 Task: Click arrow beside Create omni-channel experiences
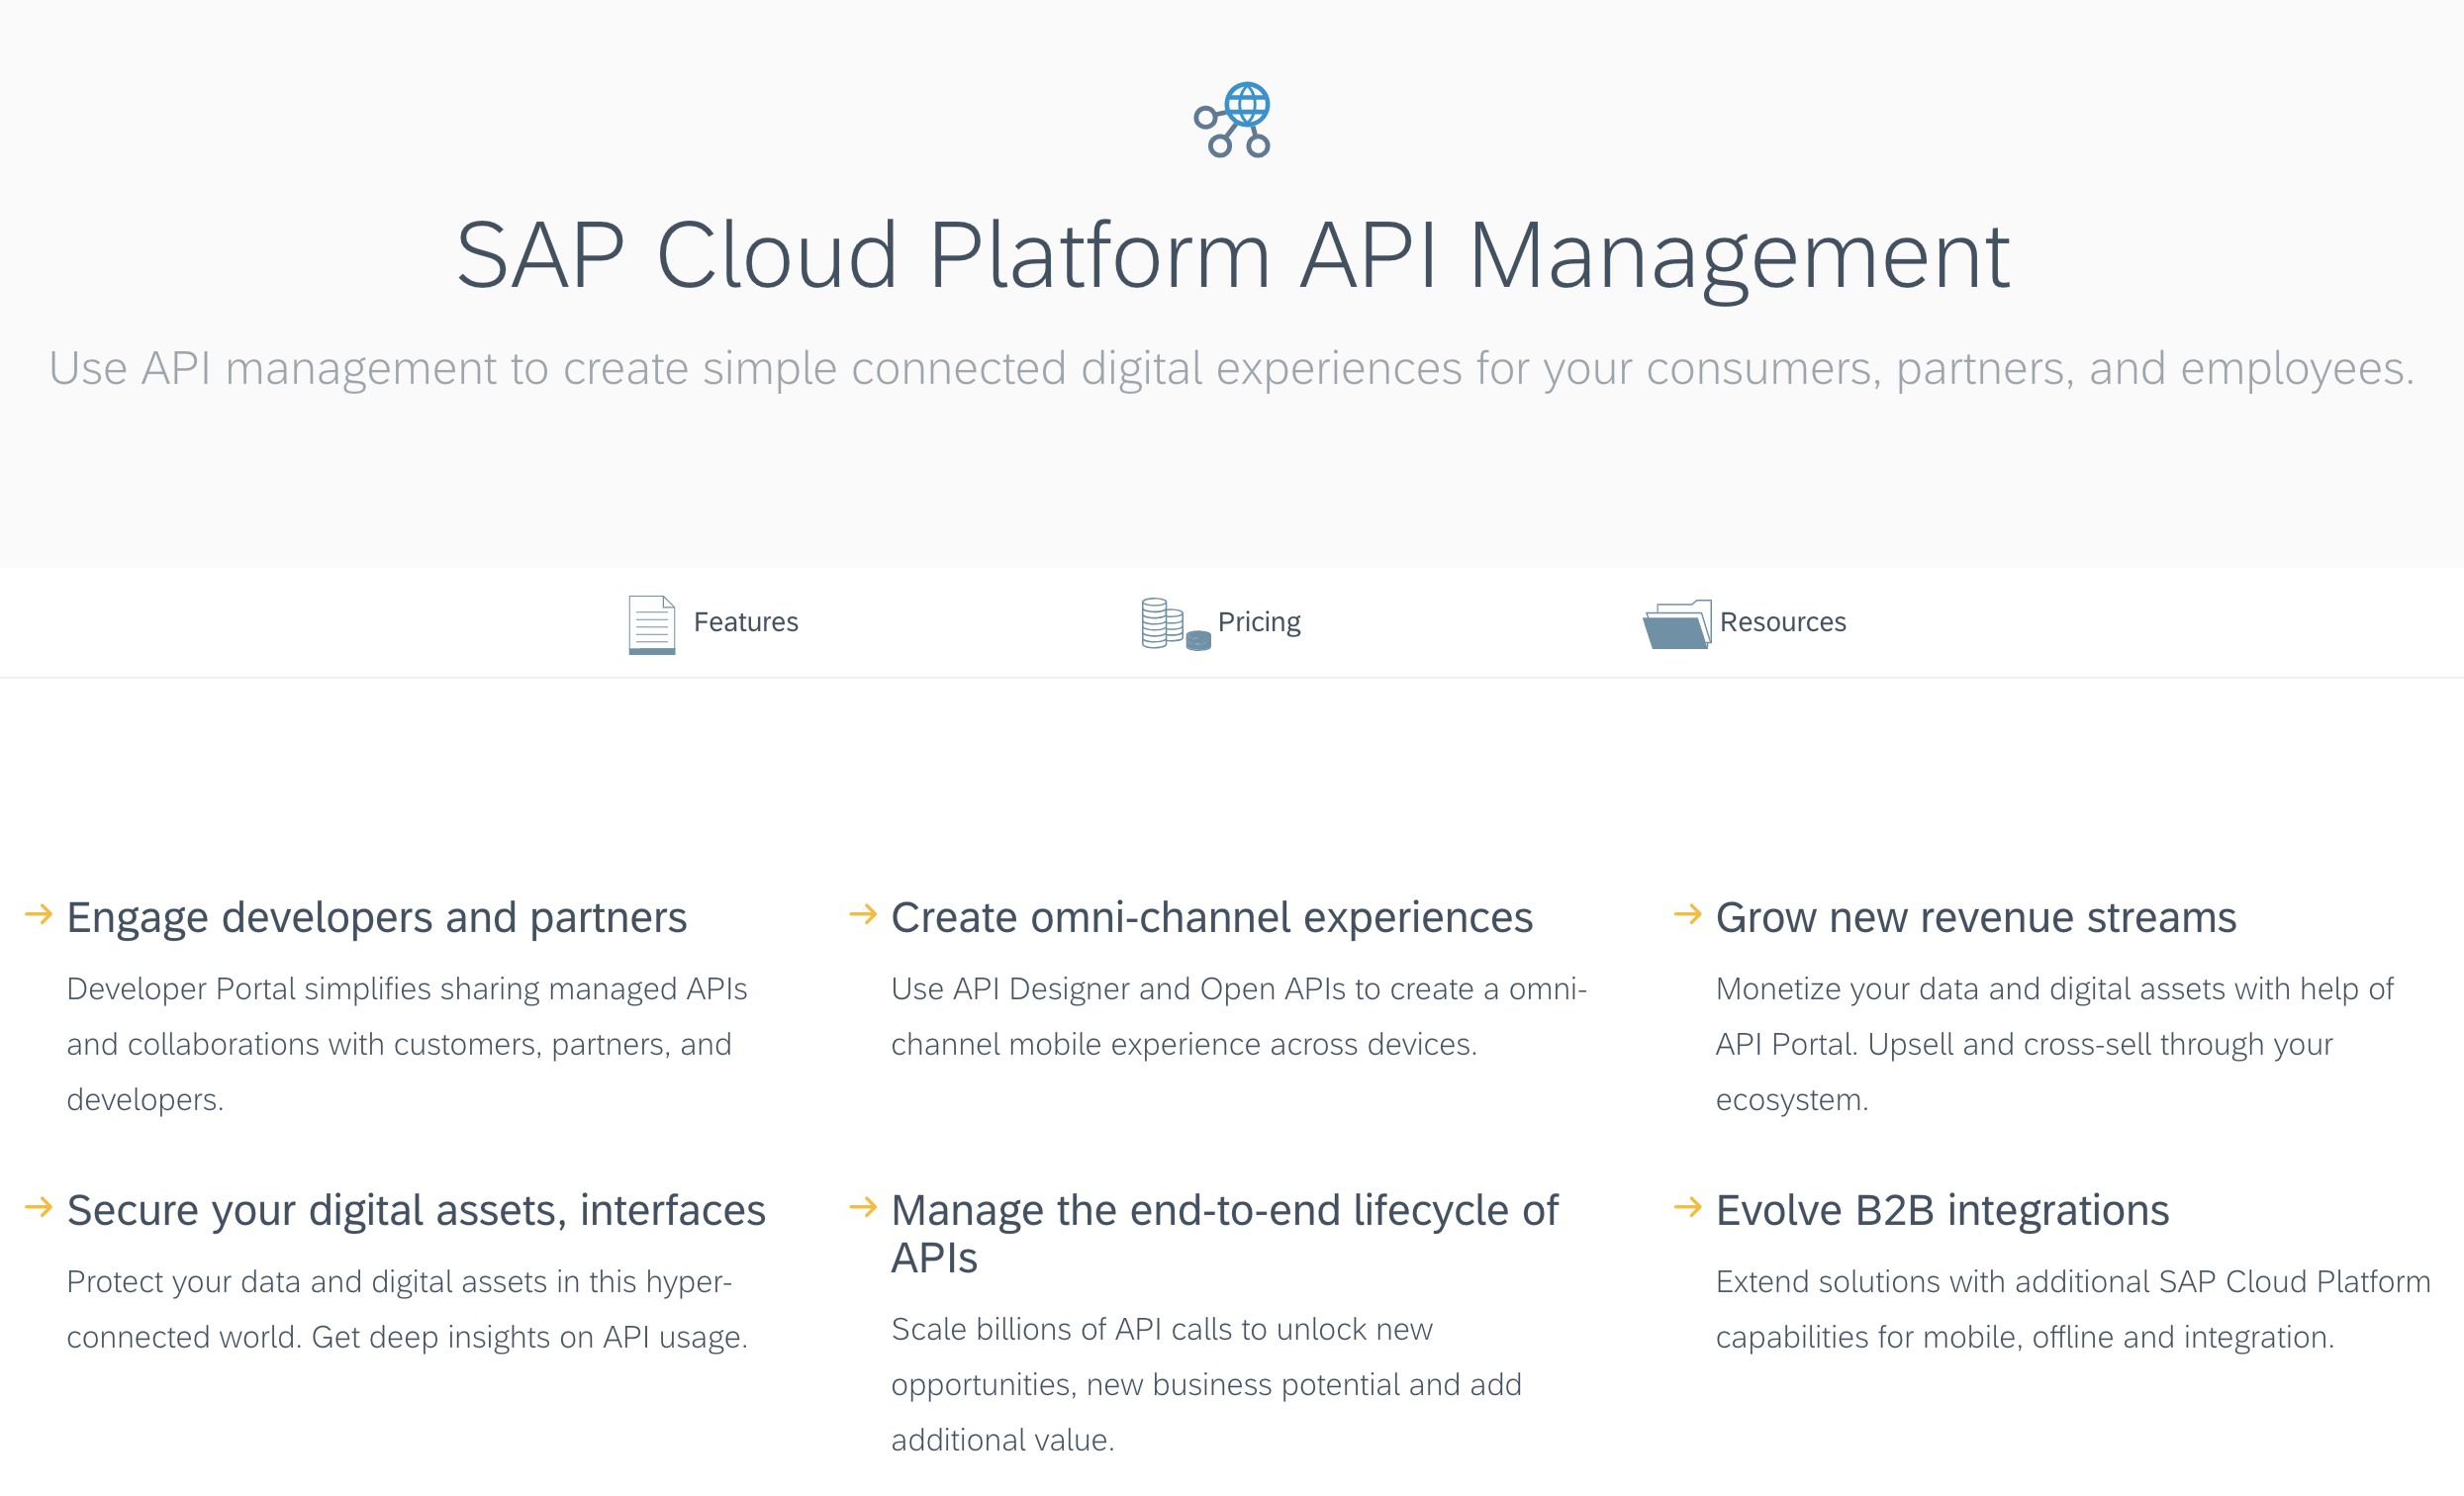click(x=863, y=914)
